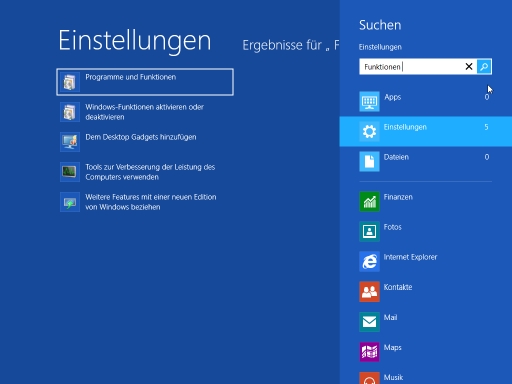Select Windows-Funktionen aktivieren oder deaktivieren text
The width and height of the screenshot is (512, 384).
click(x=144, y=112)
